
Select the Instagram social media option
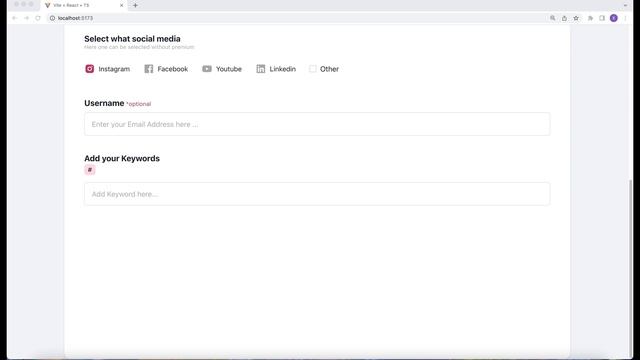107,69
